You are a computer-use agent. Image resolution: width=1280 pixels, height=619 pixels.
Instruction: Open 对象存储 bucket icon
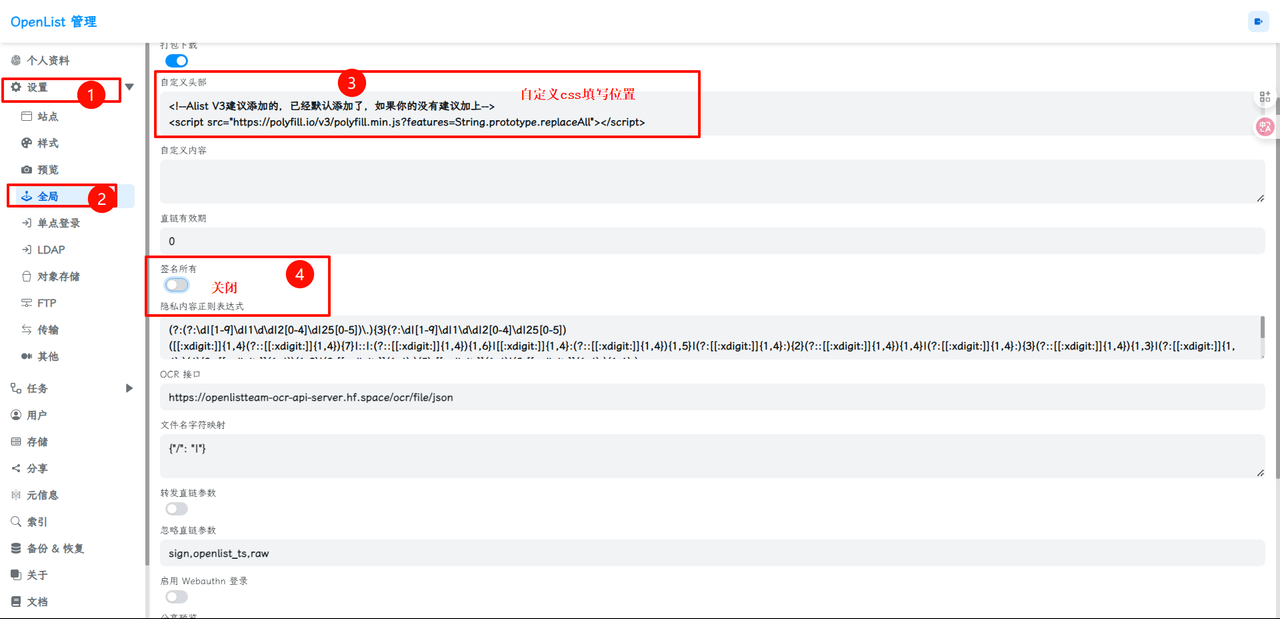click(27, 276)
